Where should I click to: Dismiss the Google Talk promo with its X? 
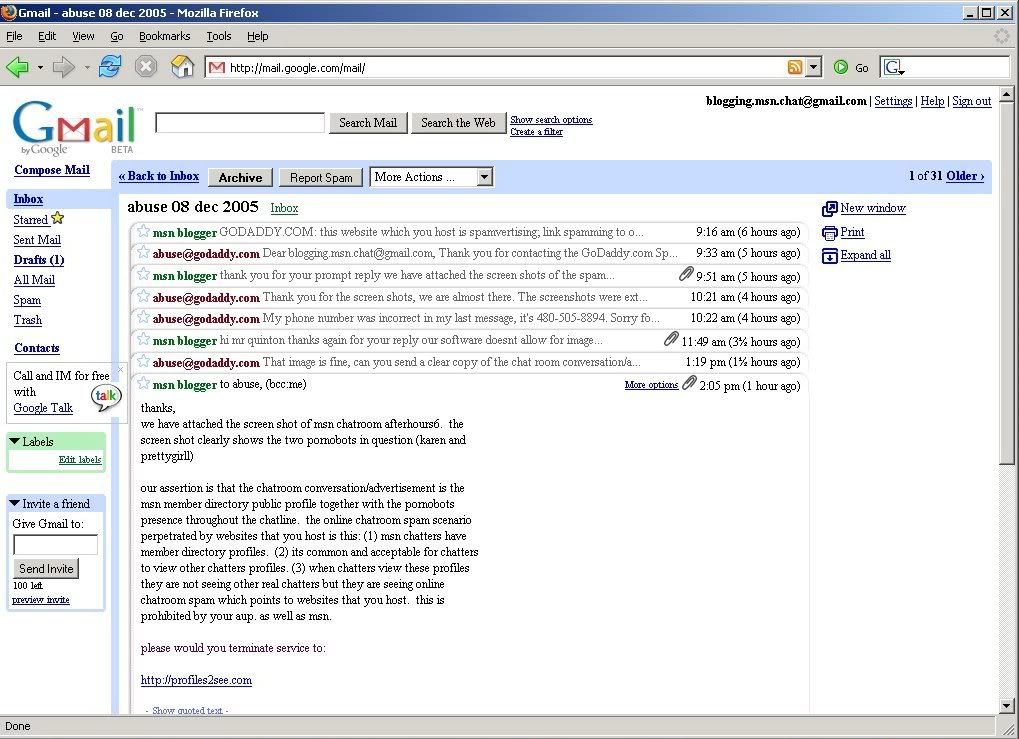[120, 370]
